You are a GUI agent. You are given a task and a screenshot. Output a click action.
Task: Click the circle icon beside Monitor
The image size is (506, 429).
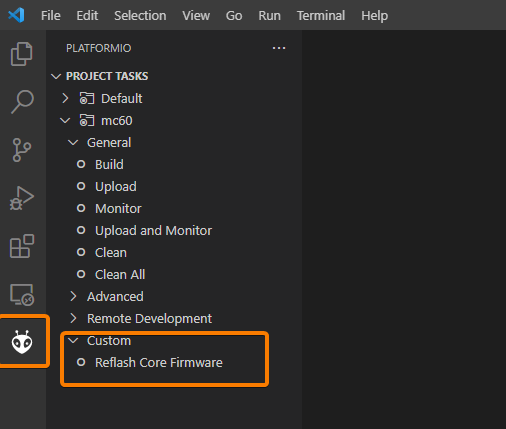[x=81, y=208]
